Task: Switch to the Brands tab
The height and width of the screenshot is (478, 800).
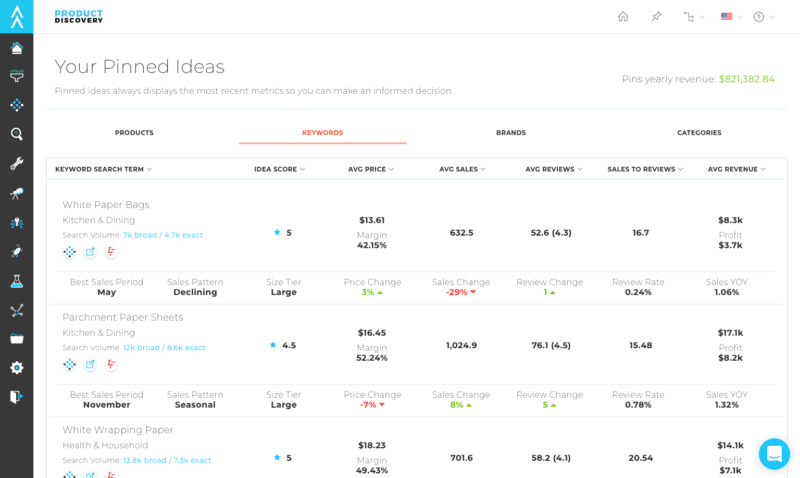Action: pyautogui.click(x=510, y=132)
